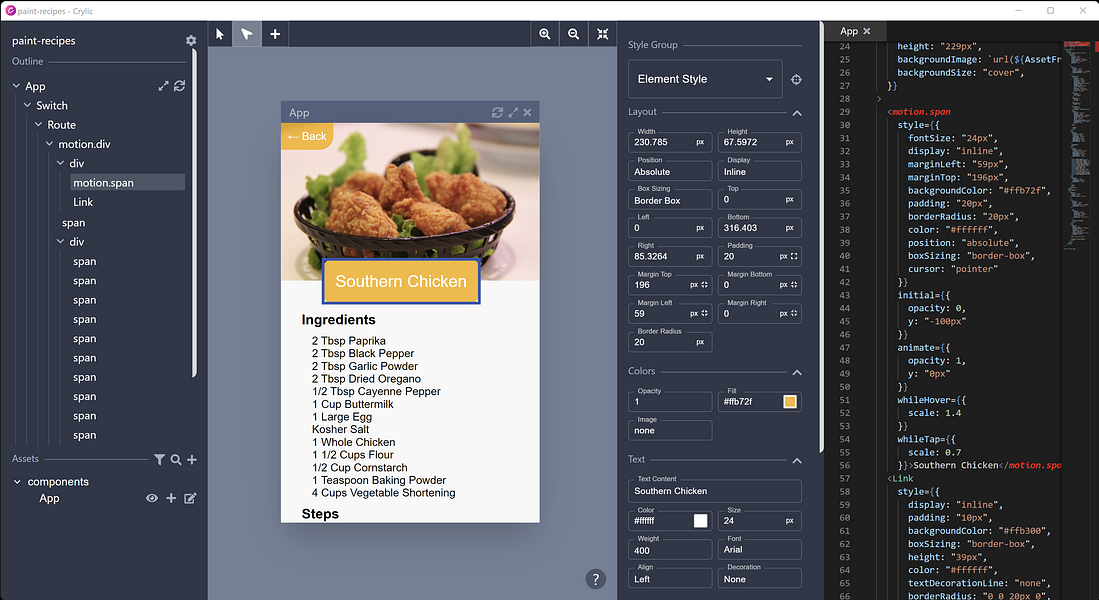
Task: Edit the Opacity field
Action: pos(670,402)
